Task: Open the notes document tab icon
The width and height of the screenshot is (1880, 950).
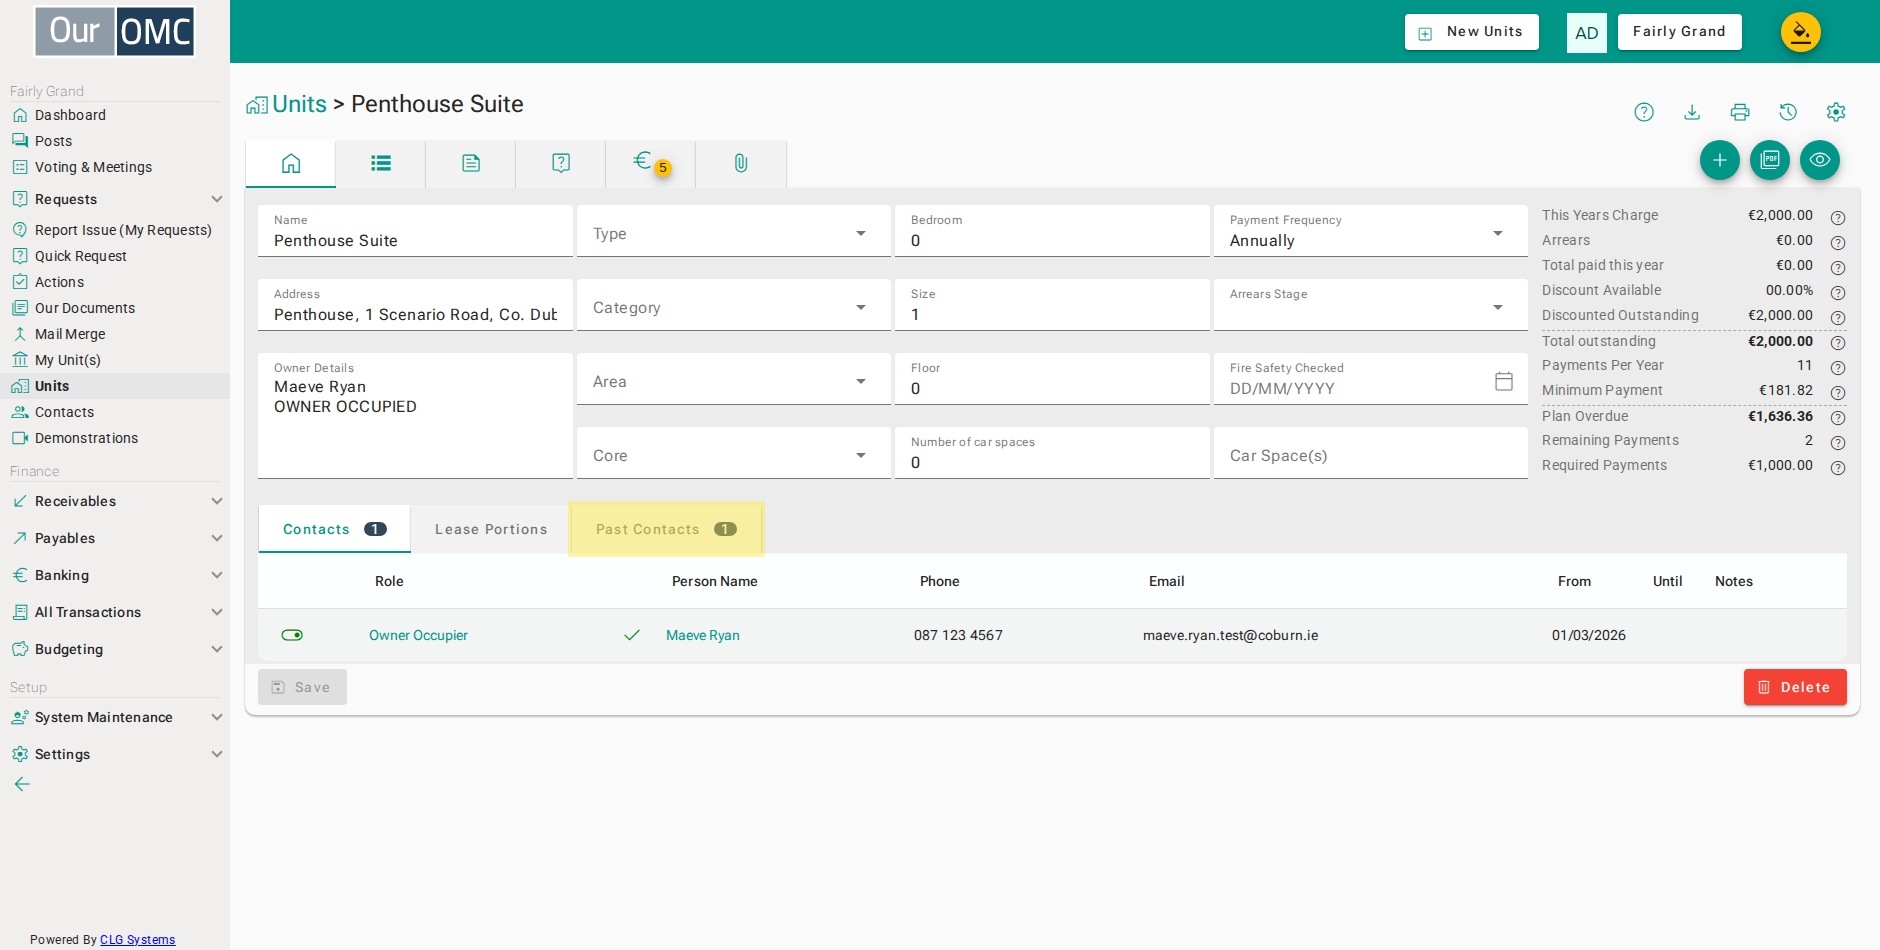Action: pyautogui.click(x=471, y=163)
